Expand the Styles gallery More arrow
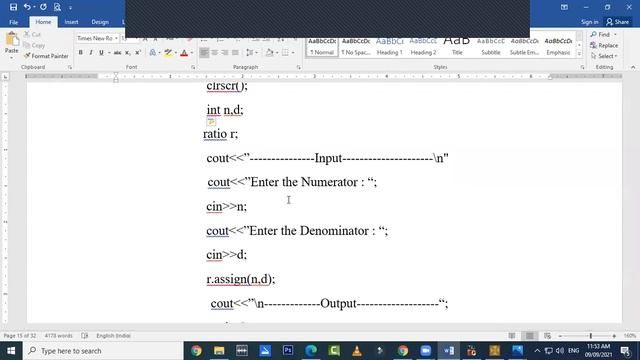The image size is (640, 360). [x=579, y=53]
